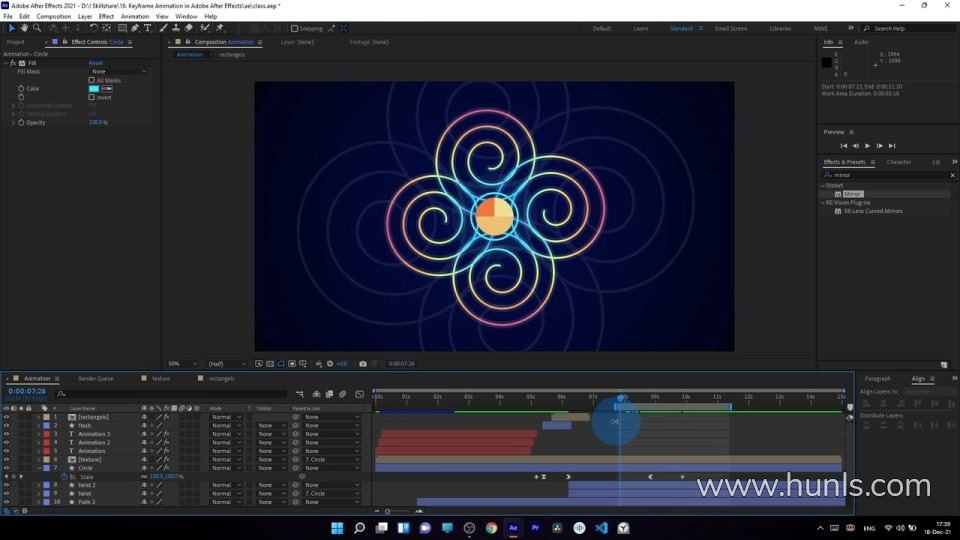Open the 50% magnification dropdown

(x=181, y=364)
